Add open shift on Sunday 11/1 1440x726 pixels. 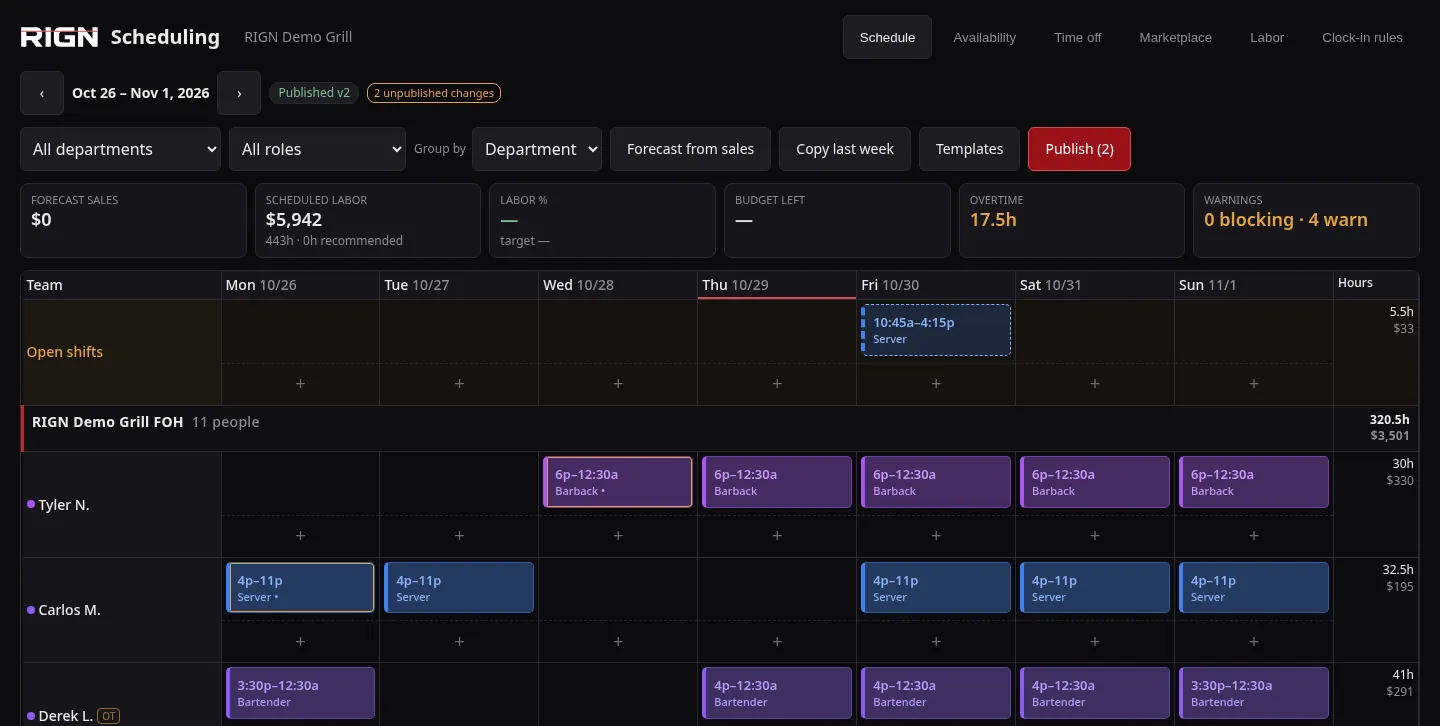tap(1254, 384)
